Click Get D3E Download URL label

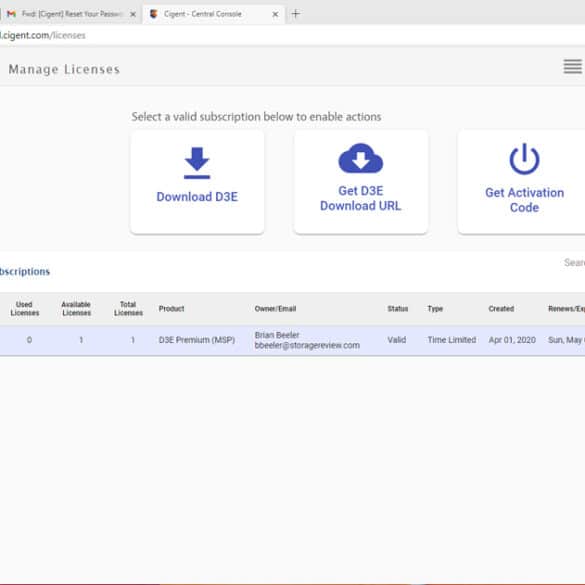[x=361, y=198]
